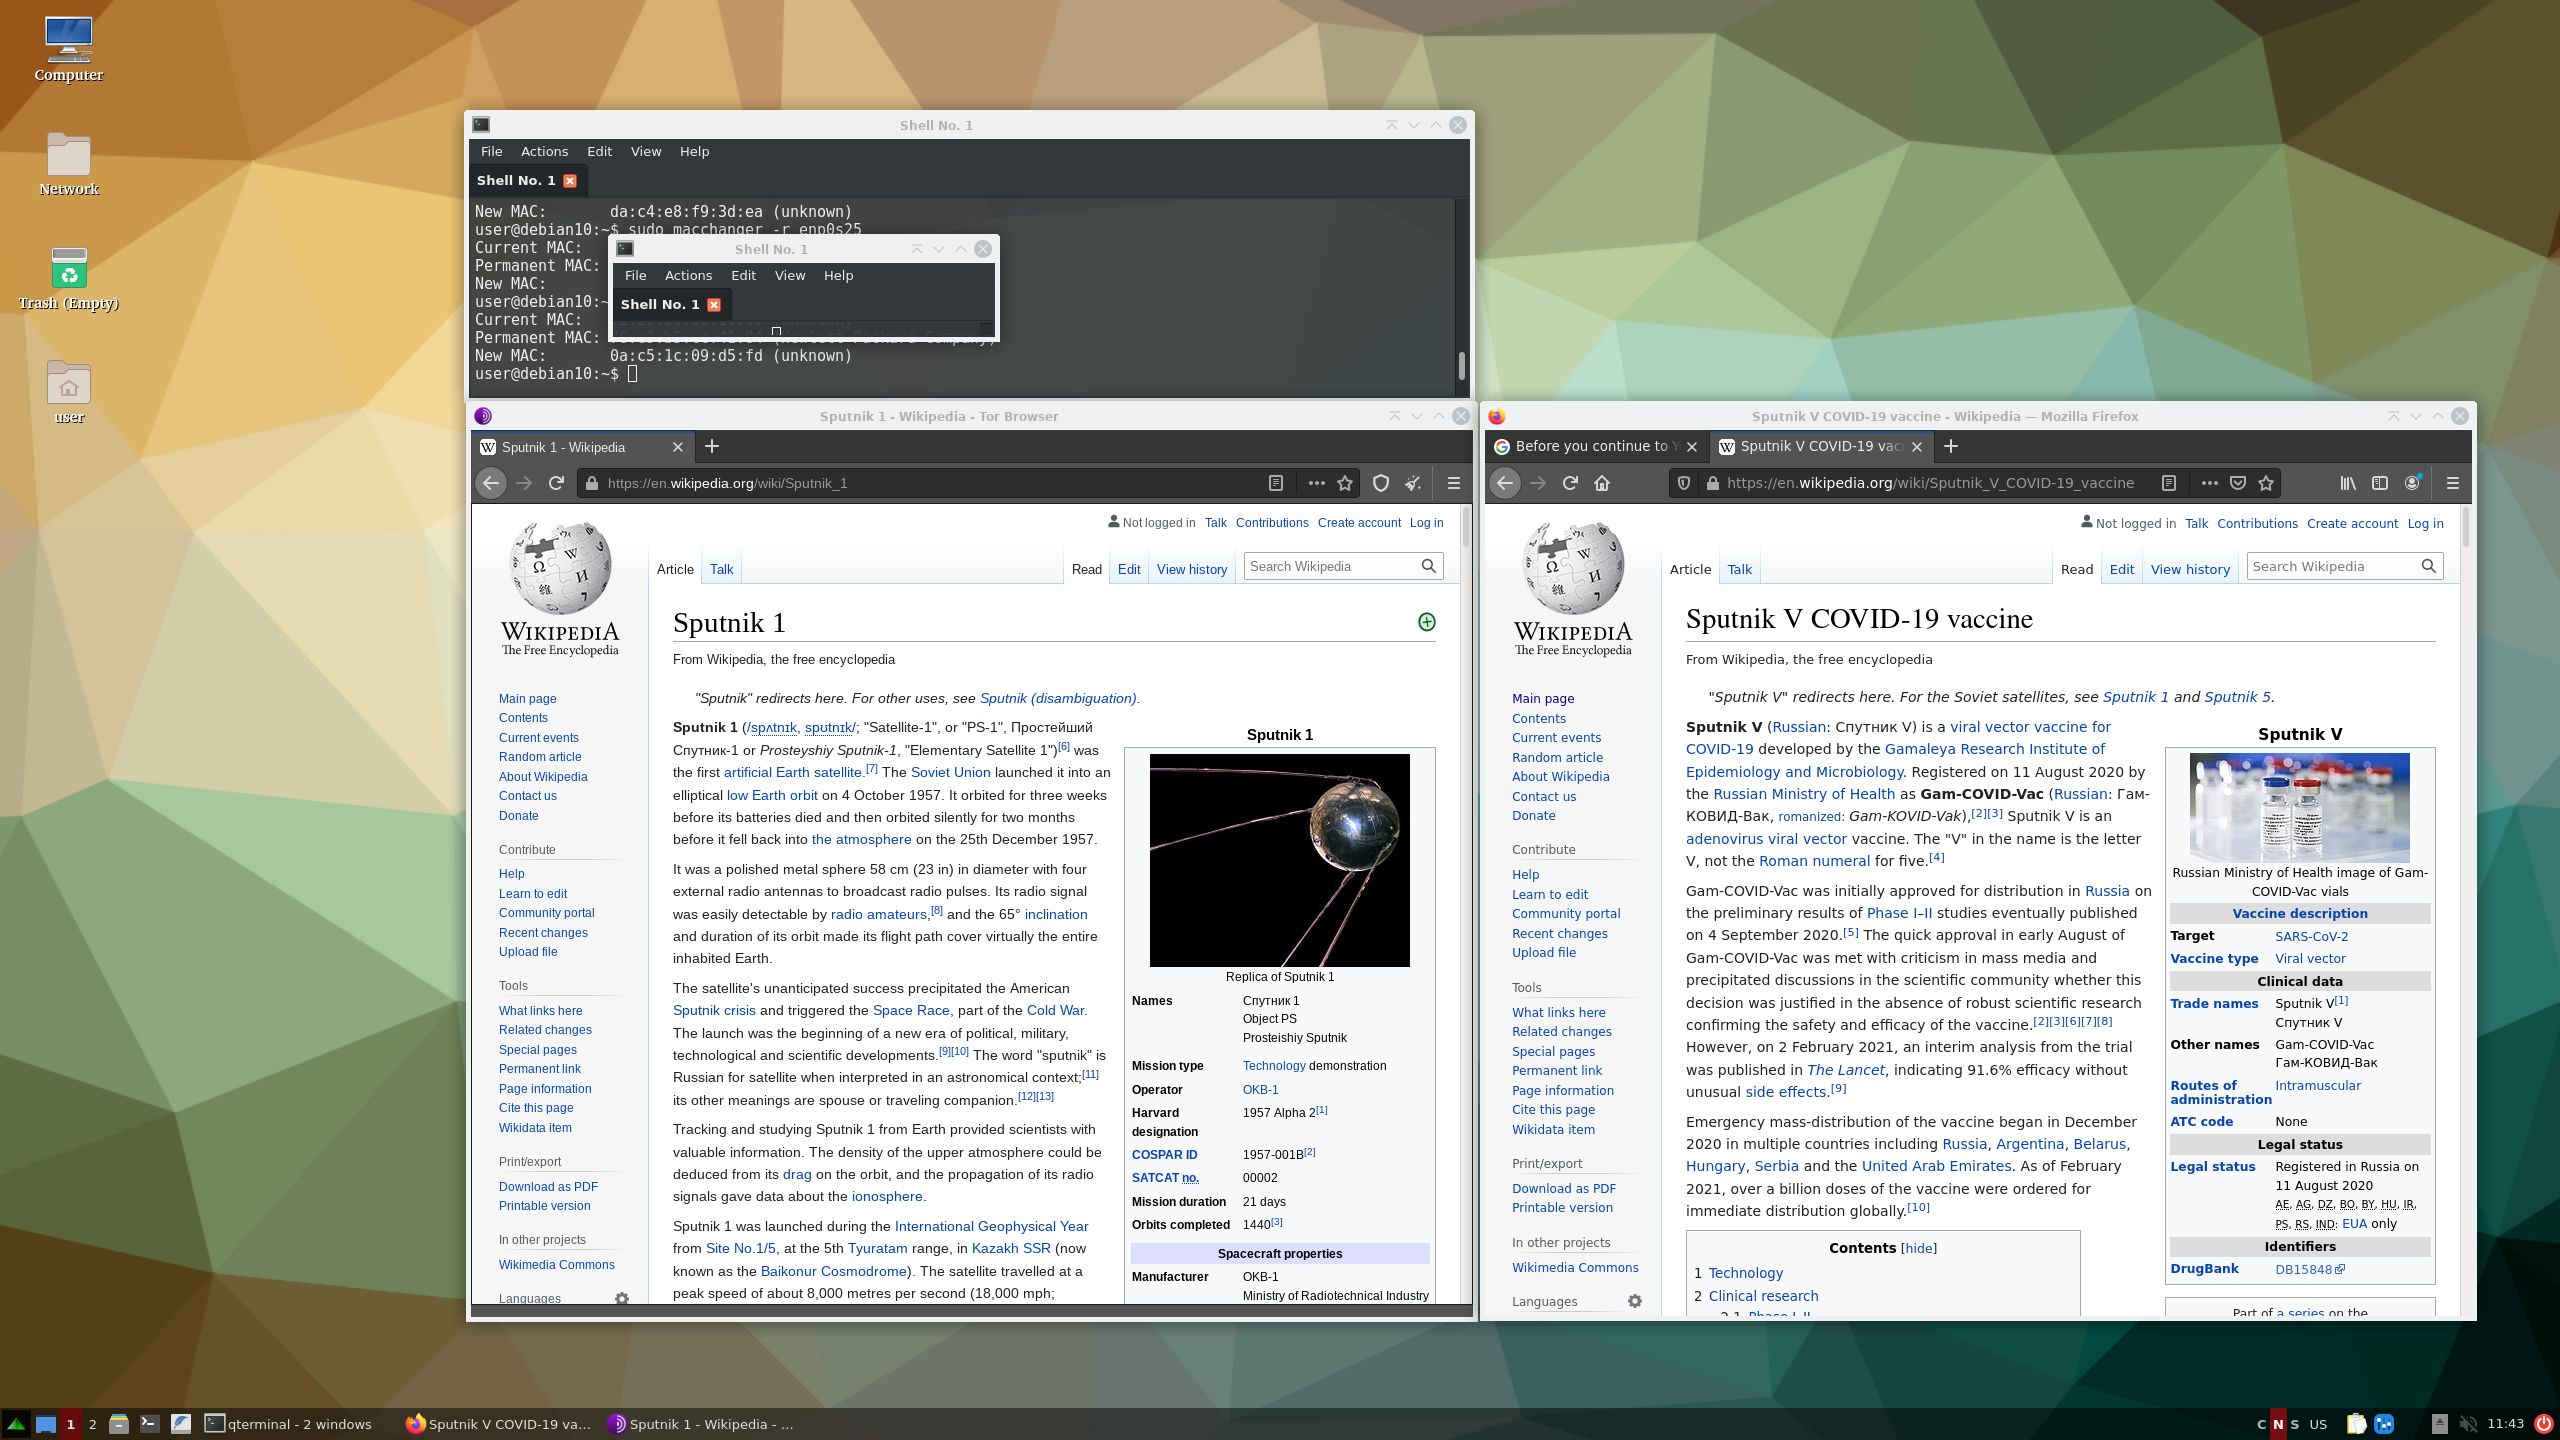
Task: Click the red power button in the taskbar
Action: point(2543,1424)
